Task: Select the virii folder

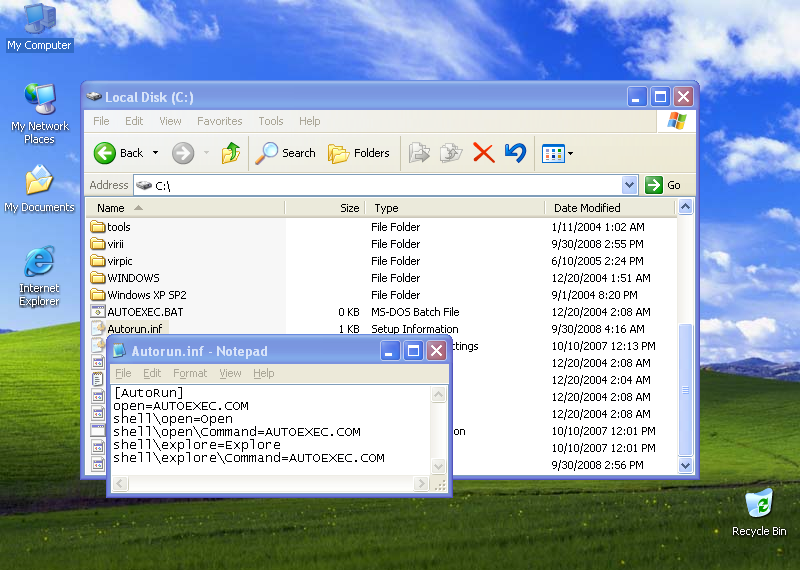Action: (x=107, y=244)
